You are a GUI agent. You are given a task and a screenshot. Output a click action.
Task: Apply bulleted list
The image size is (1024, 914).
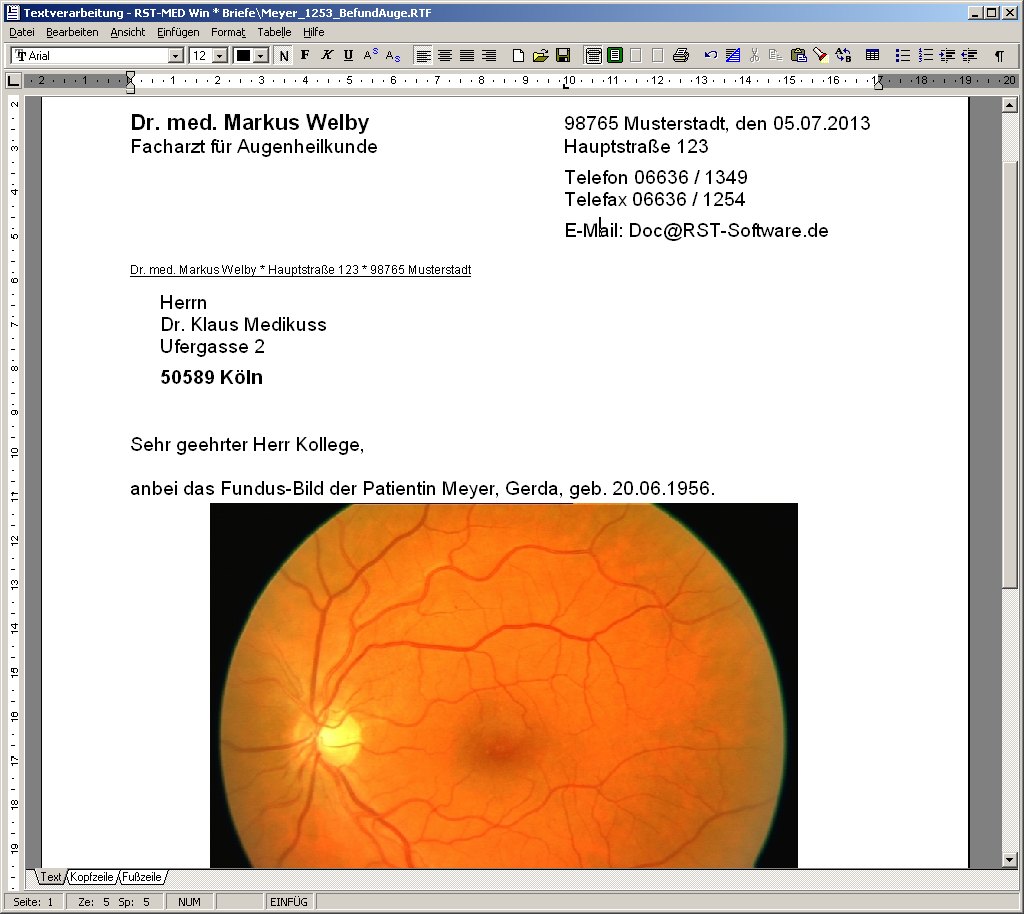tap(903, 55)
